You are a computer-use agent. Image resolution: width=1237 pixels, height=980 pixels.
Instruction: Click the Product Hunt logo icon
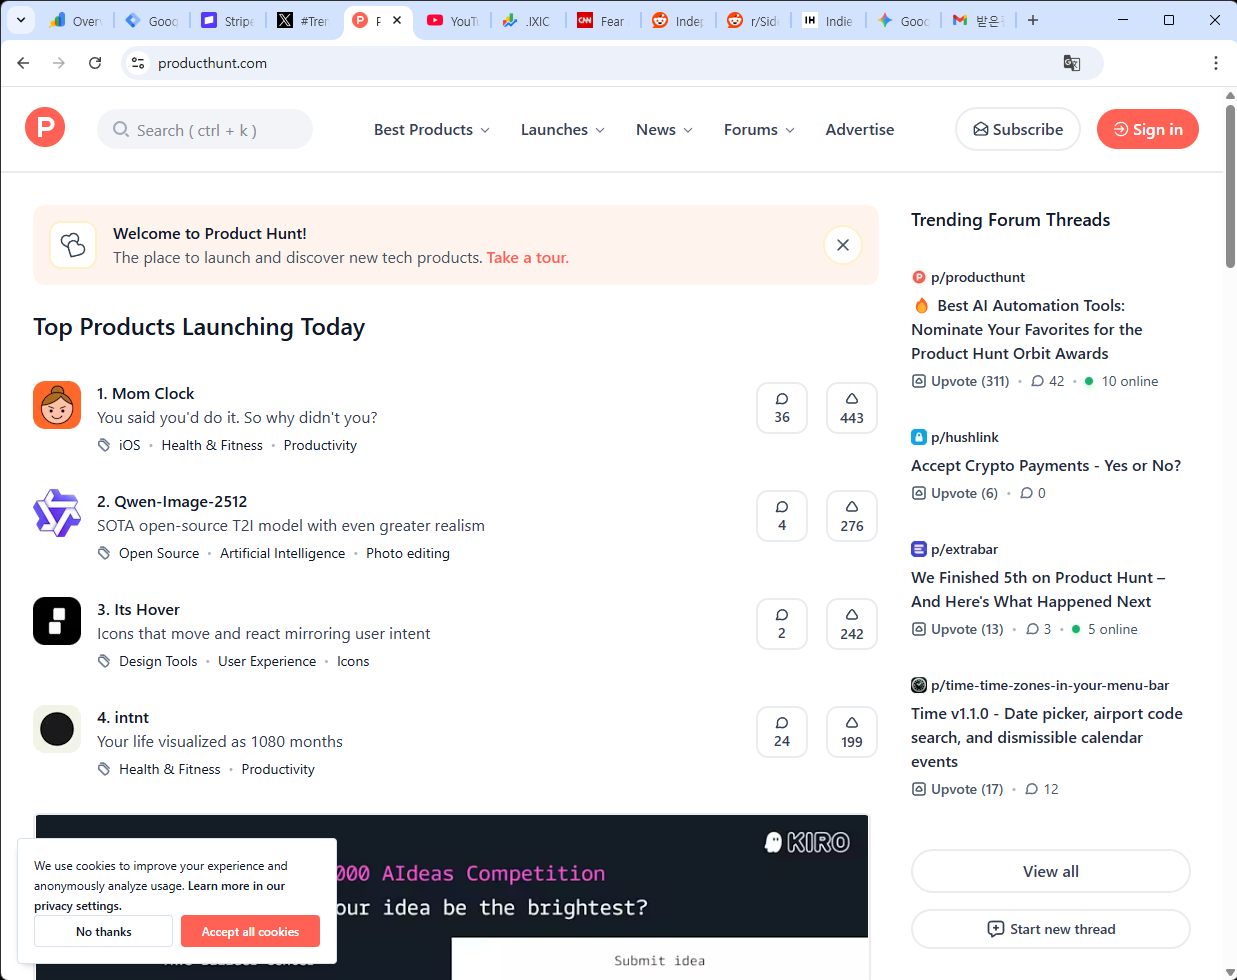click(45, 128)
